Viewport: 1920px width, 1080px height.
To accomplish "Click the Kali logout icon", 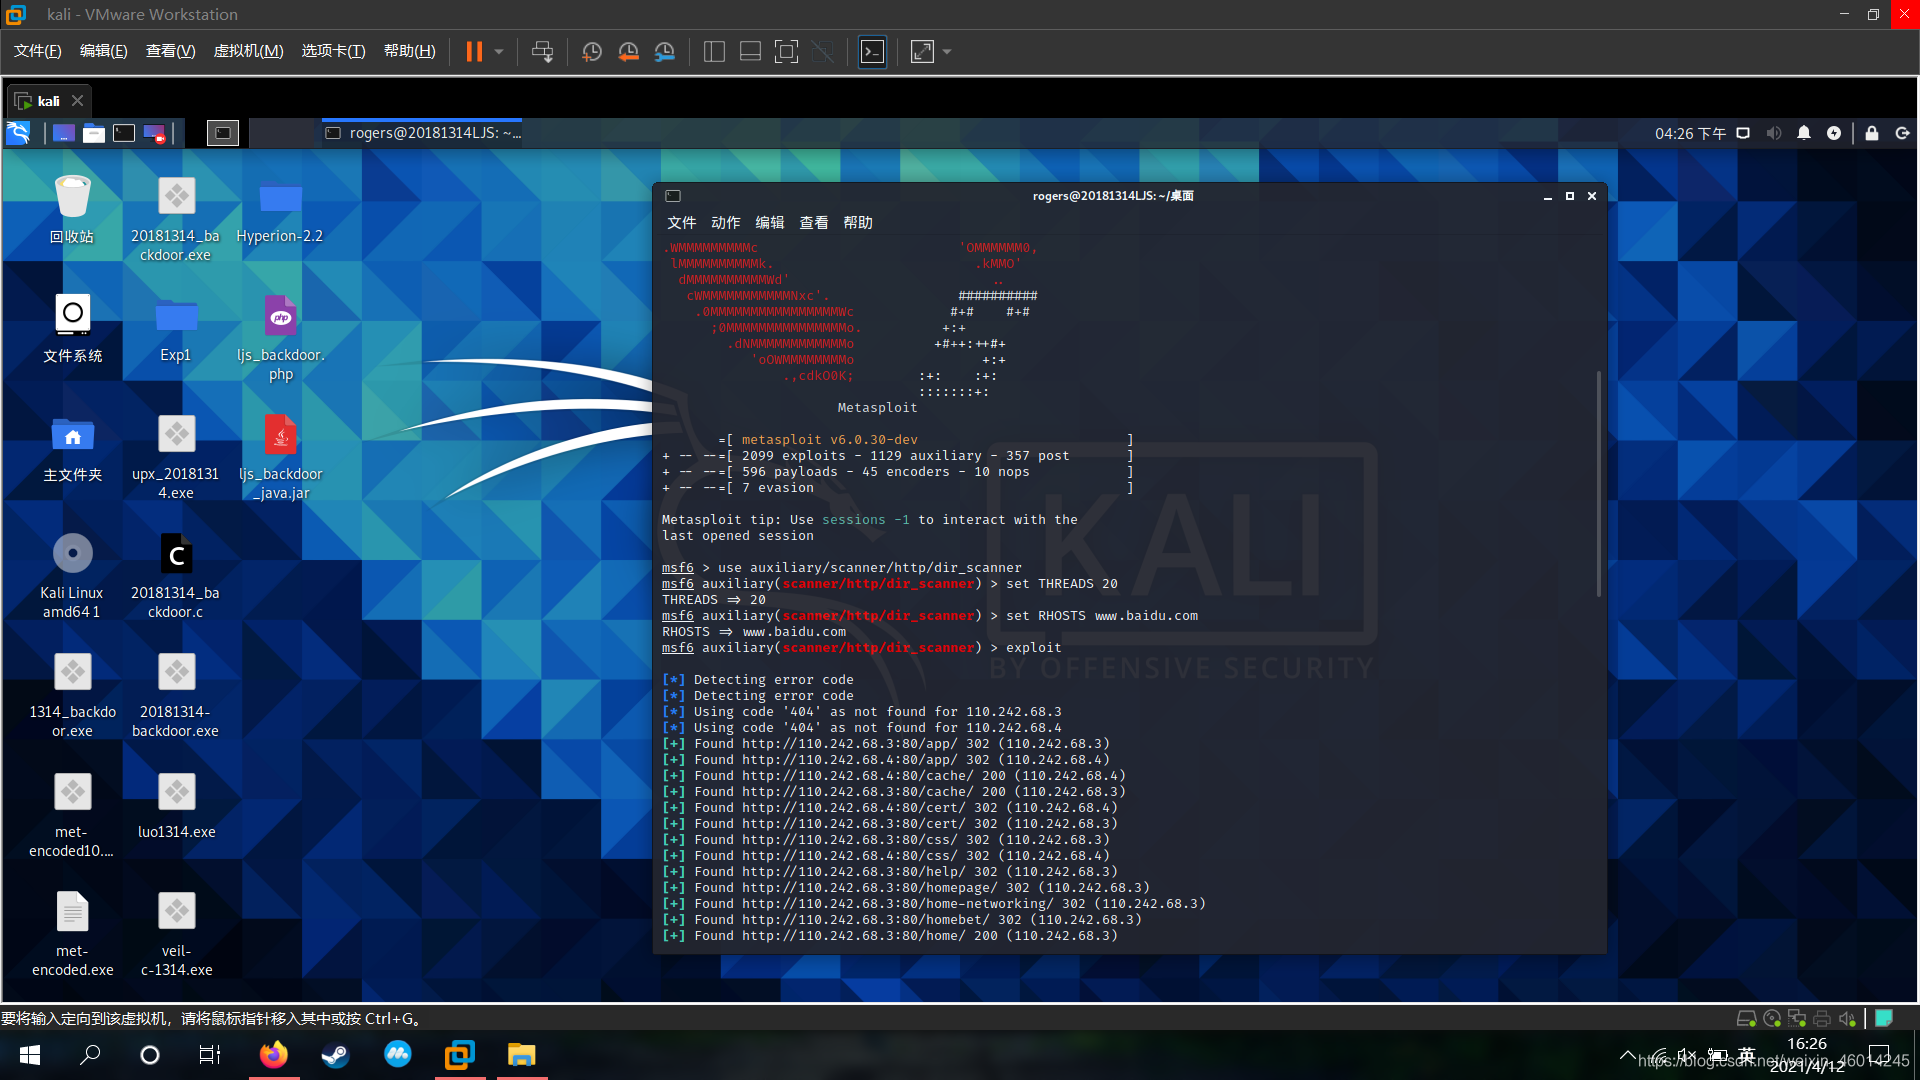I will tap(1902, 133).
